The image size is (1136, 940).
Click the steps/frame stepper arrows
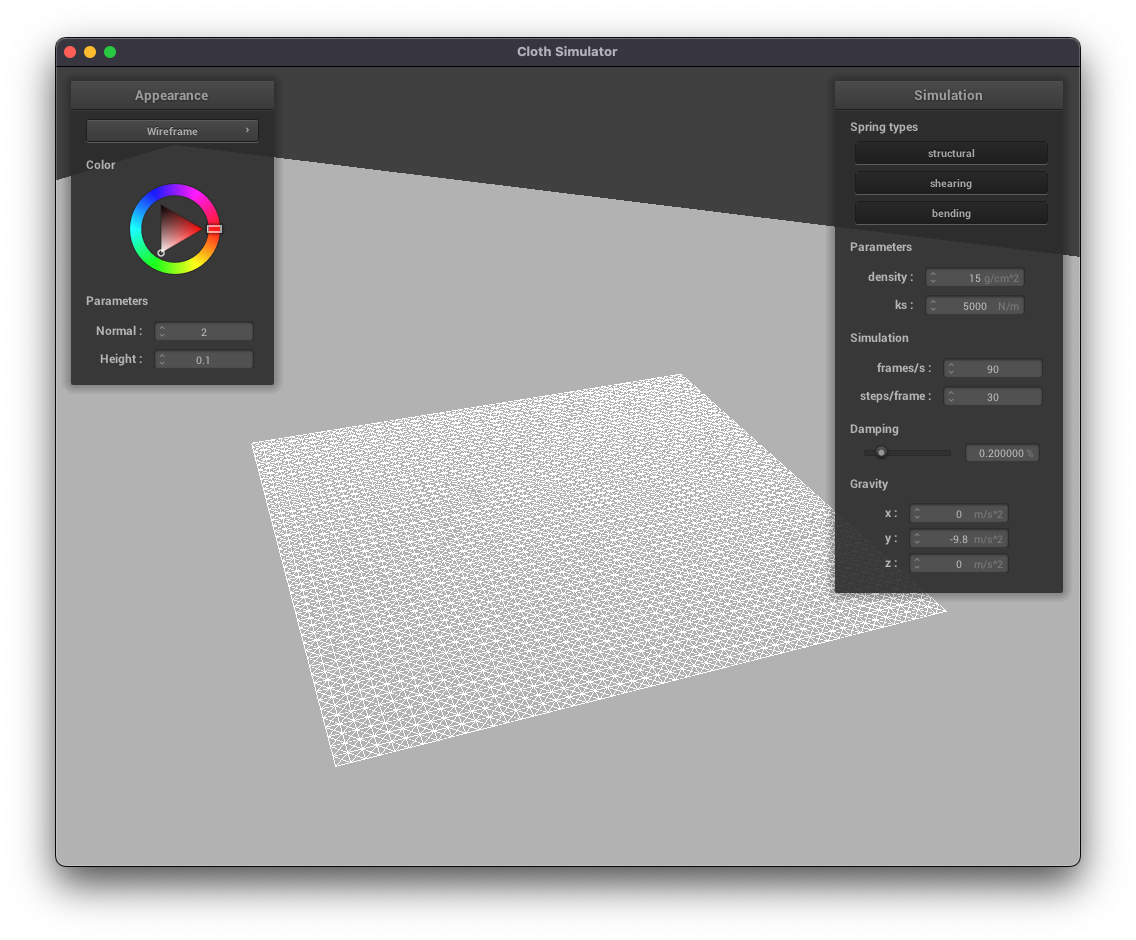951,397
